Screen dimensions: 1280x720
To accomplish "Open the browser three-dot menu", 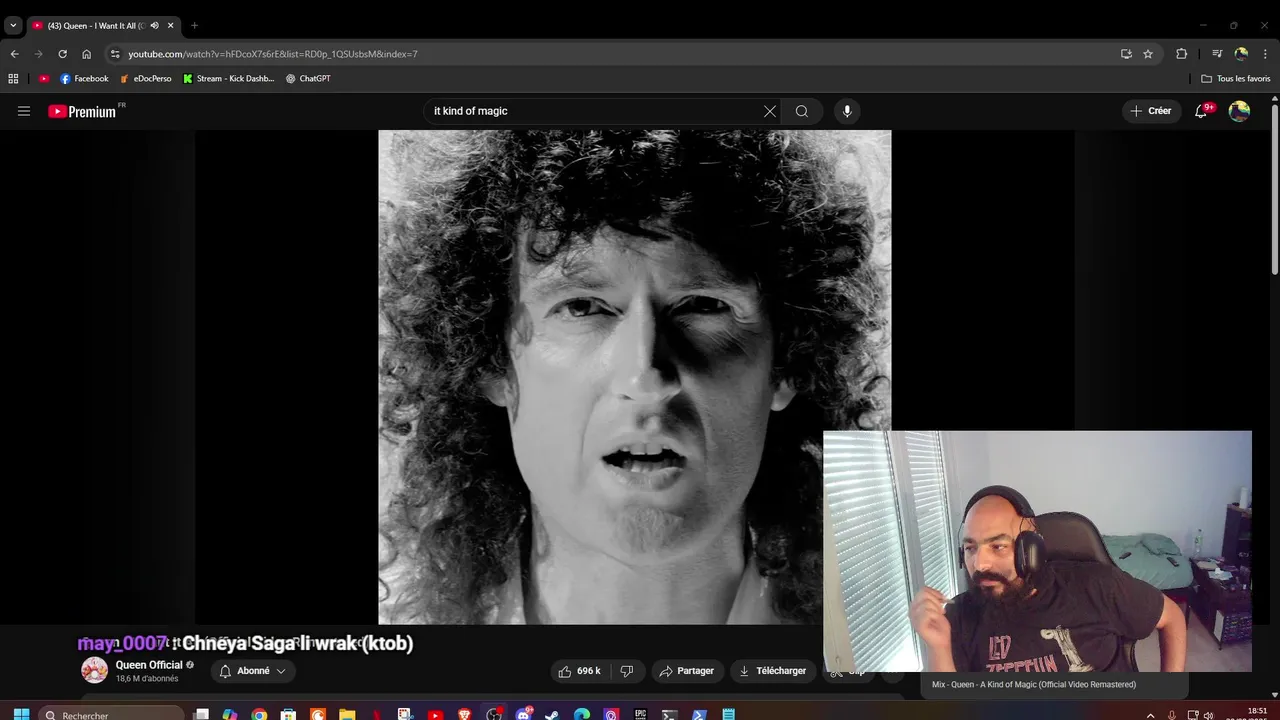I will click(1265, 54).
